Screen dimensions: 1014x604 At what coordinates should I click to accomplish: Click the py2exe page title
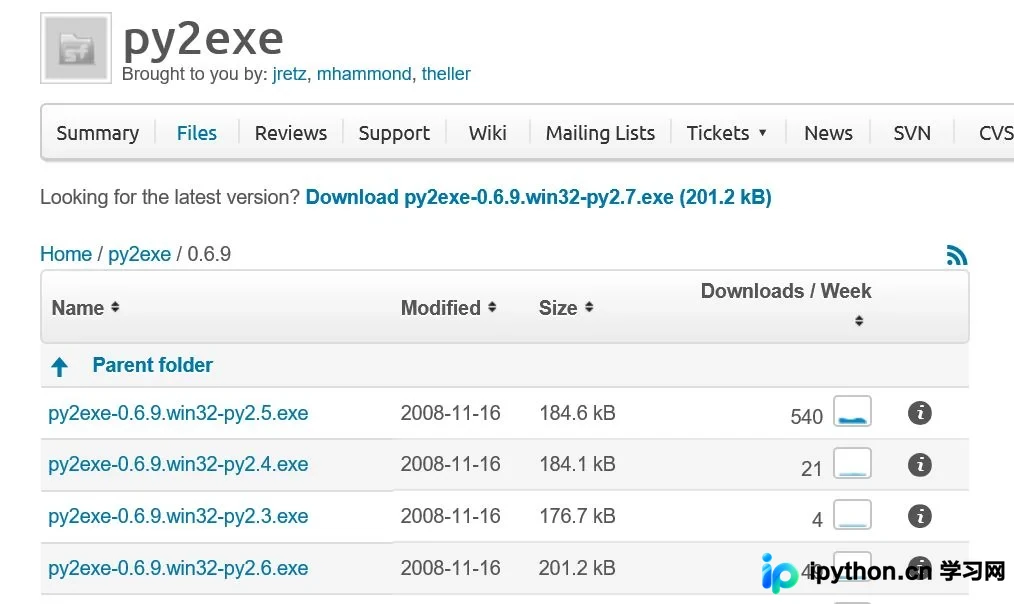point(203,40)
